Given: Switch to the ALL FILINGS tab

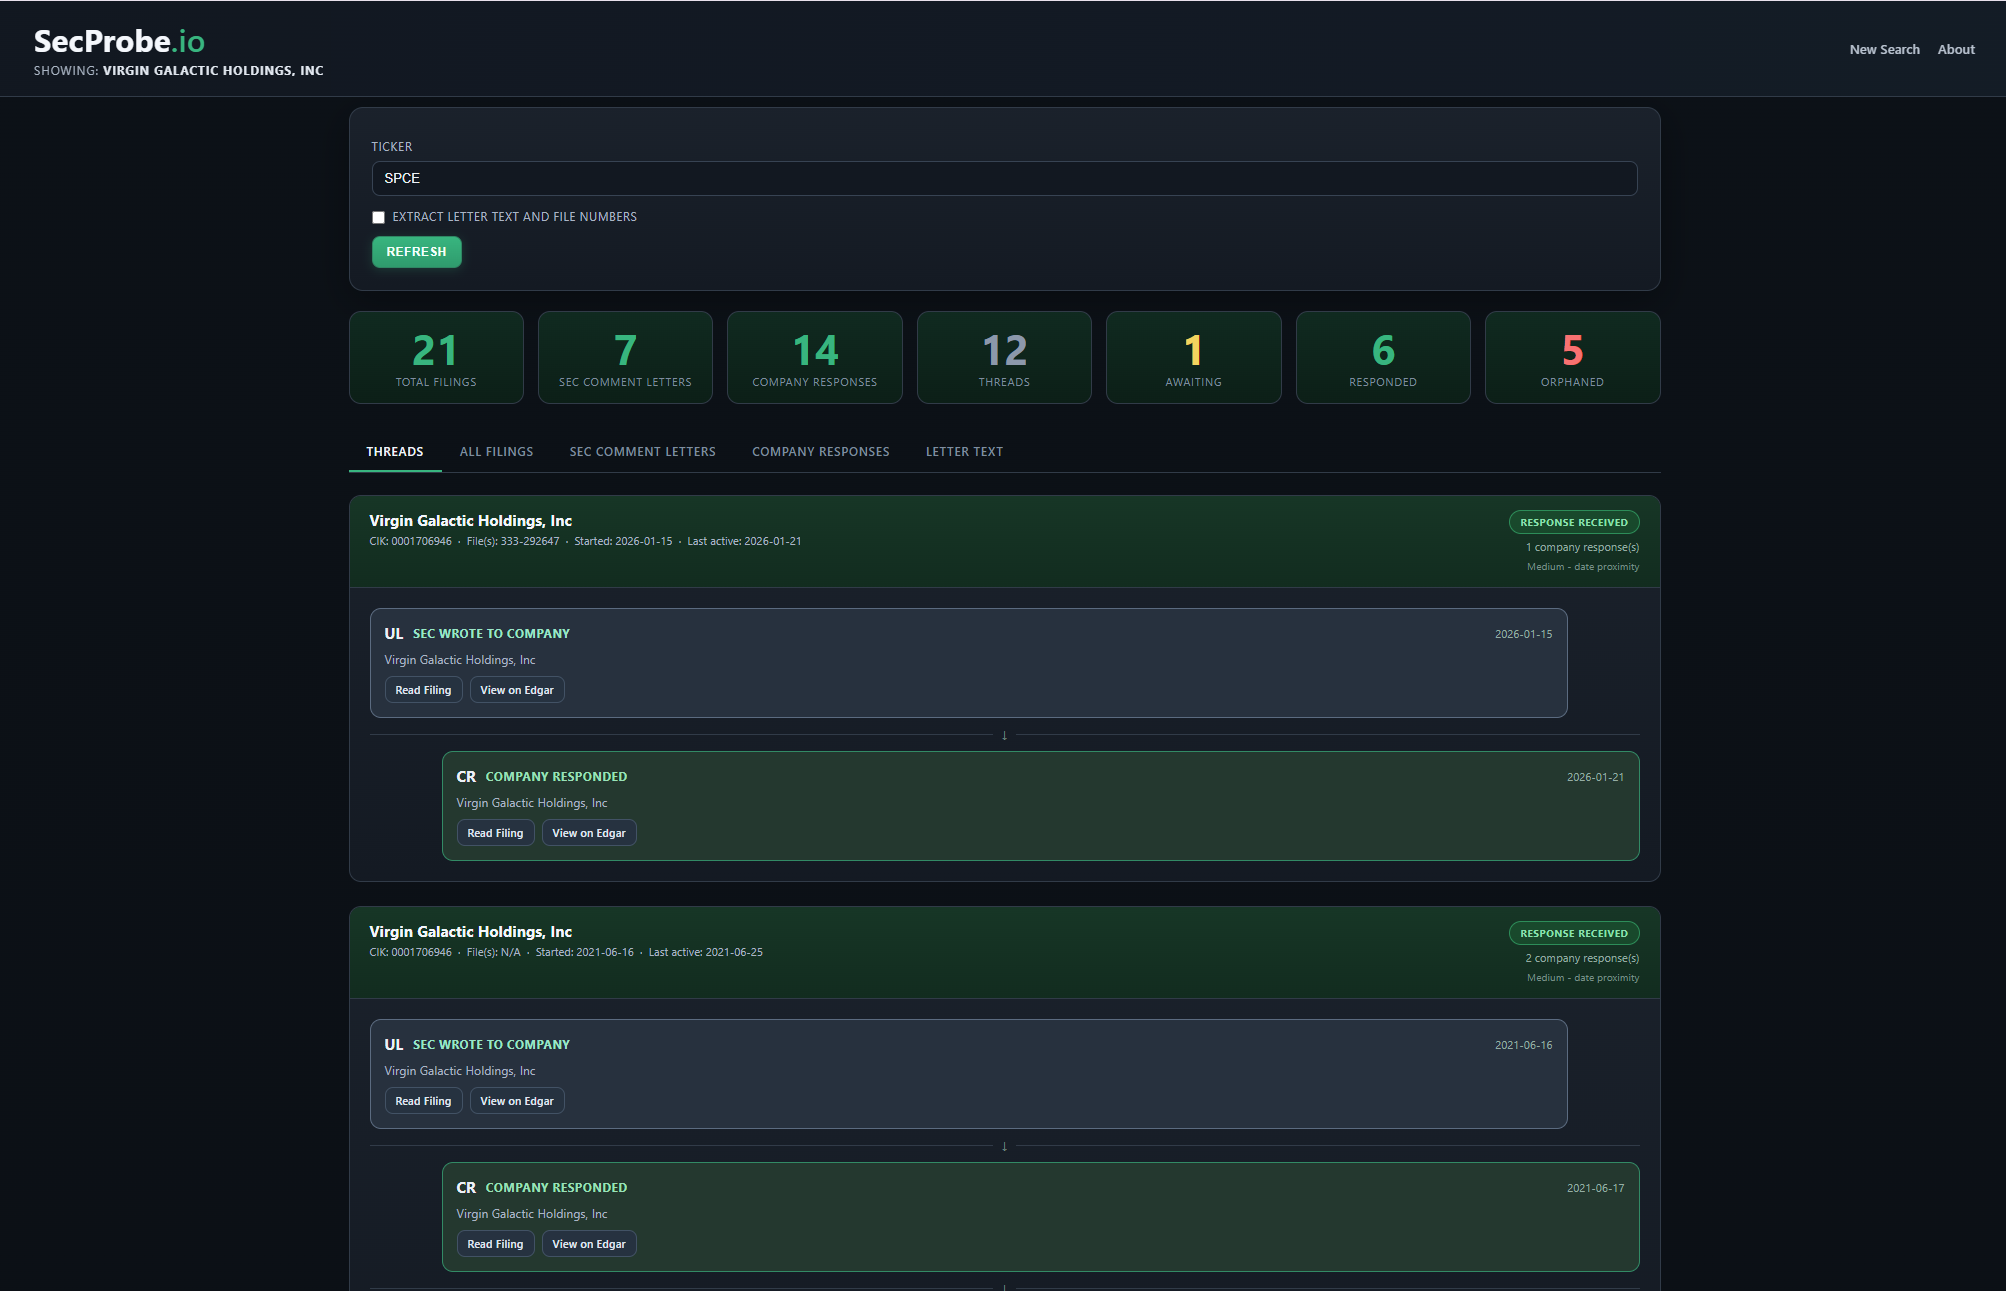Looking at the screenshot, I should pos(496,451).
